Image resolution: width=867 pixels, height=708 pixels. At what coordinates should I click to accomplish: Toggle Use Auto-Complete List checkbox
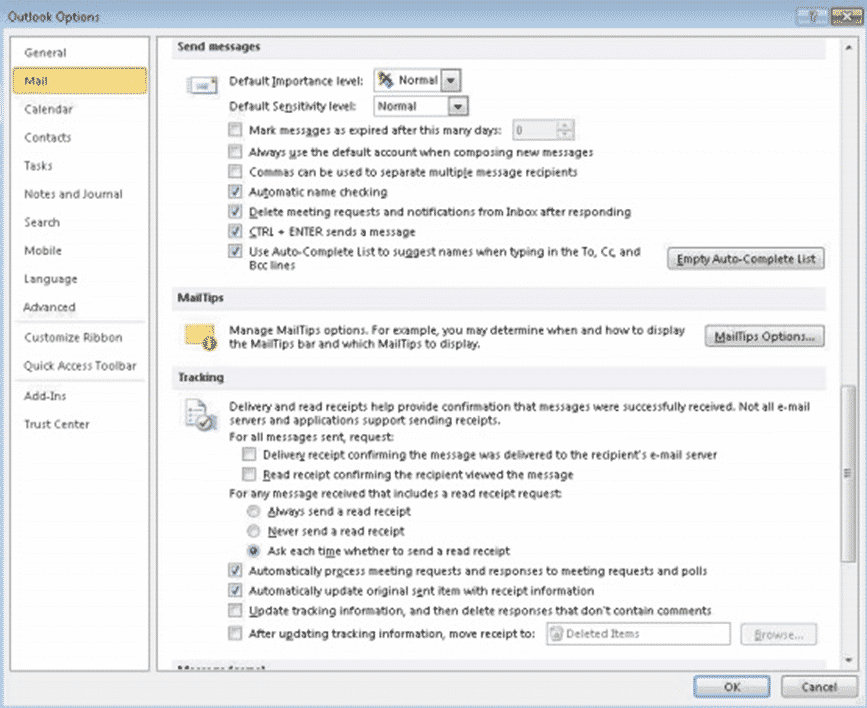click(x=235, y=251)
